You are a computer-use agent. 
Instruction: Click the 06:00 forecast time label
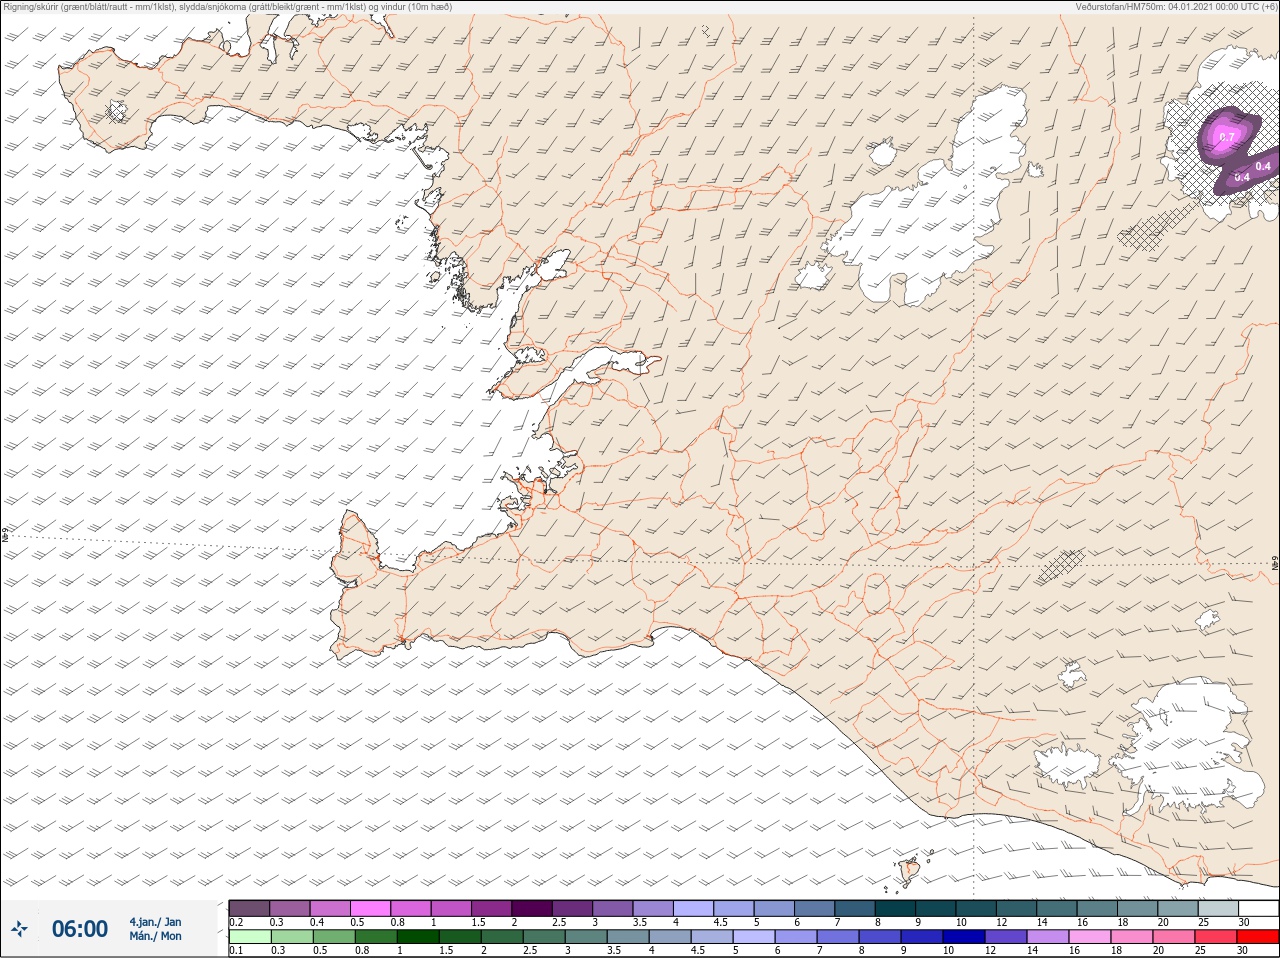(80, 929)
